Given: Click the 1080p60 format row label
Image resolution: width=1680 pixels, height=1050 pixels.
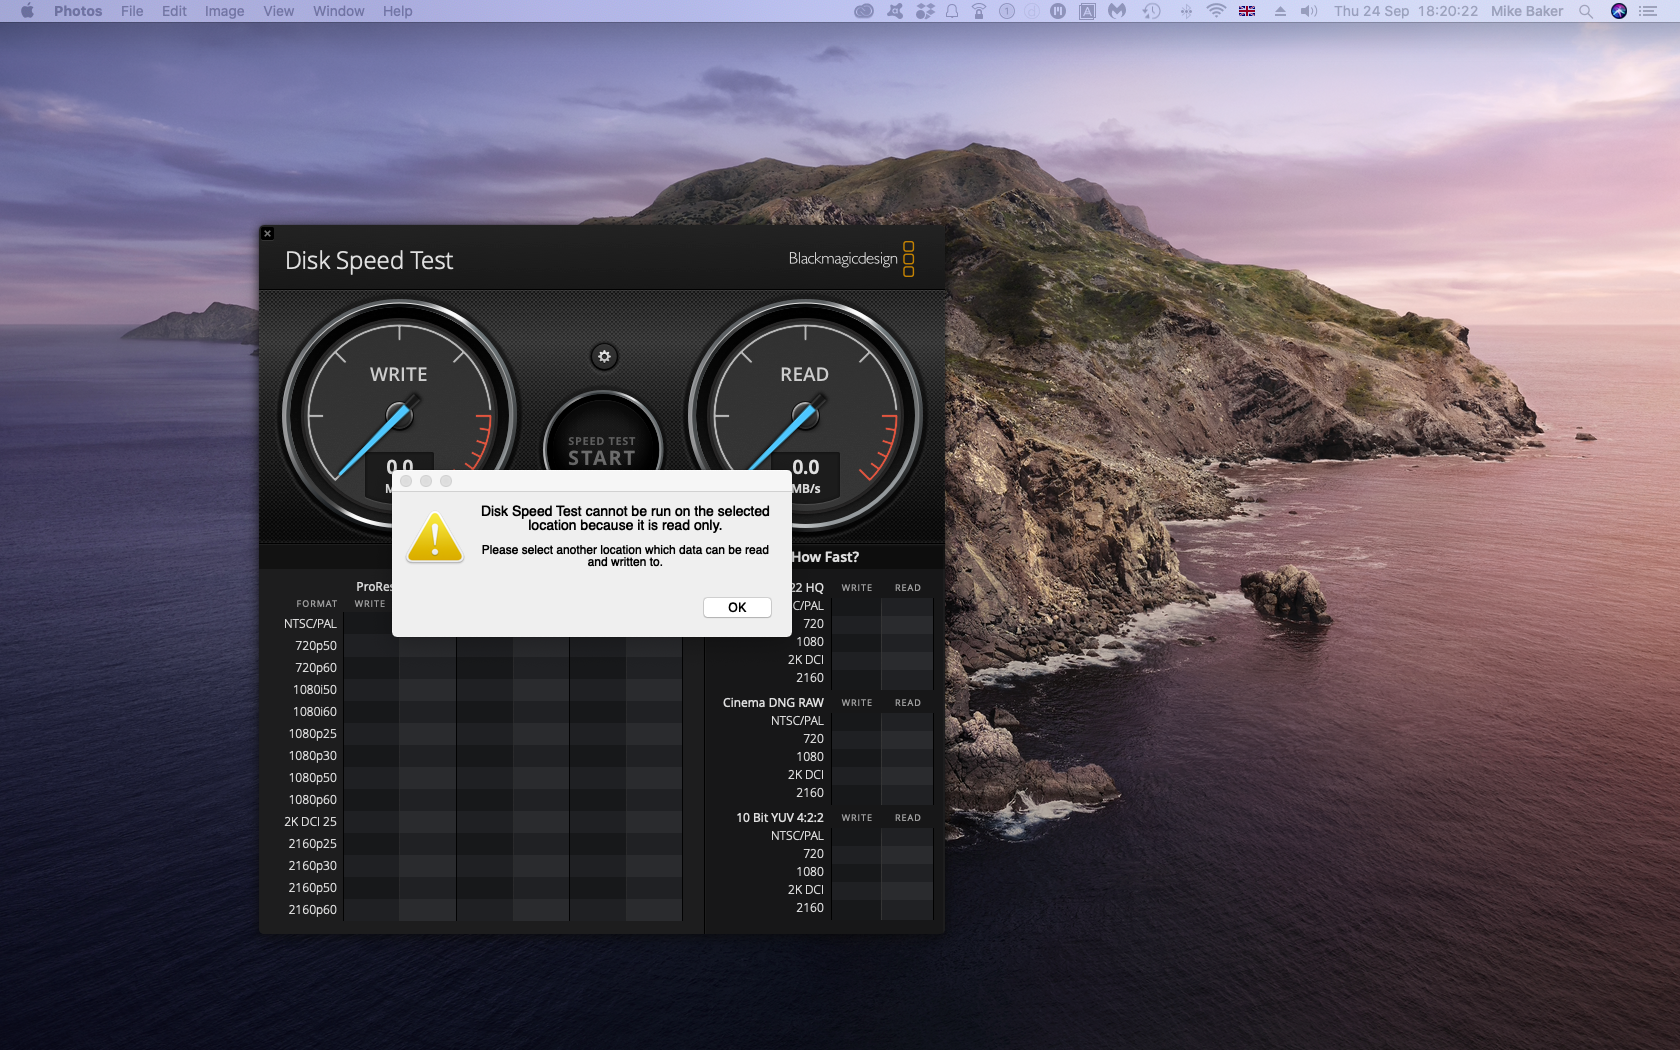Looking at the screenshot, I should tap(312, 800).
